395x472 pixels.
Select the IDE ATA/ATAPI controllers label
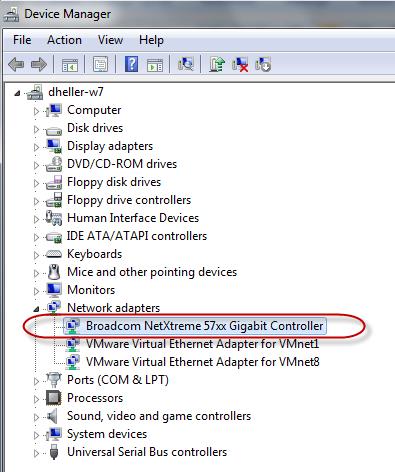(x=137, y=236)
